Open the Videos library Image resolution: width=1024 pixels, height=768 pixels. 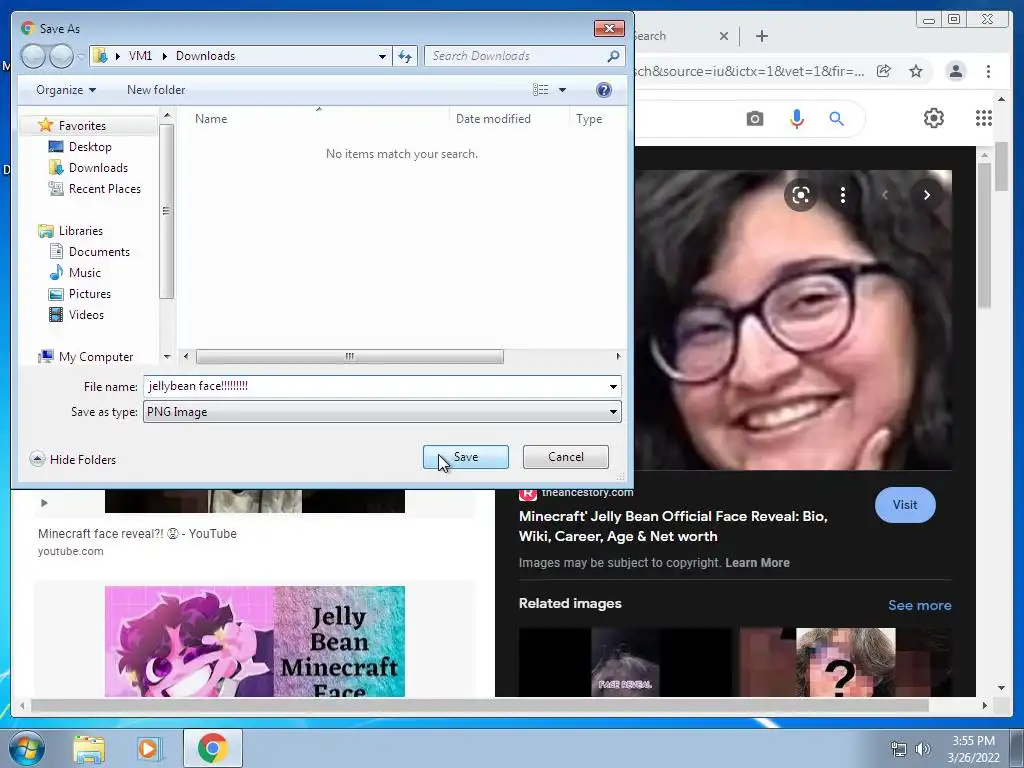86,315
